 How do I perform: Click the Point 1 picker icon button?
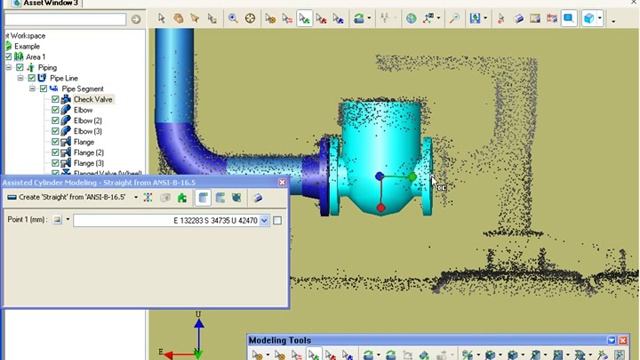pos(57,220)
